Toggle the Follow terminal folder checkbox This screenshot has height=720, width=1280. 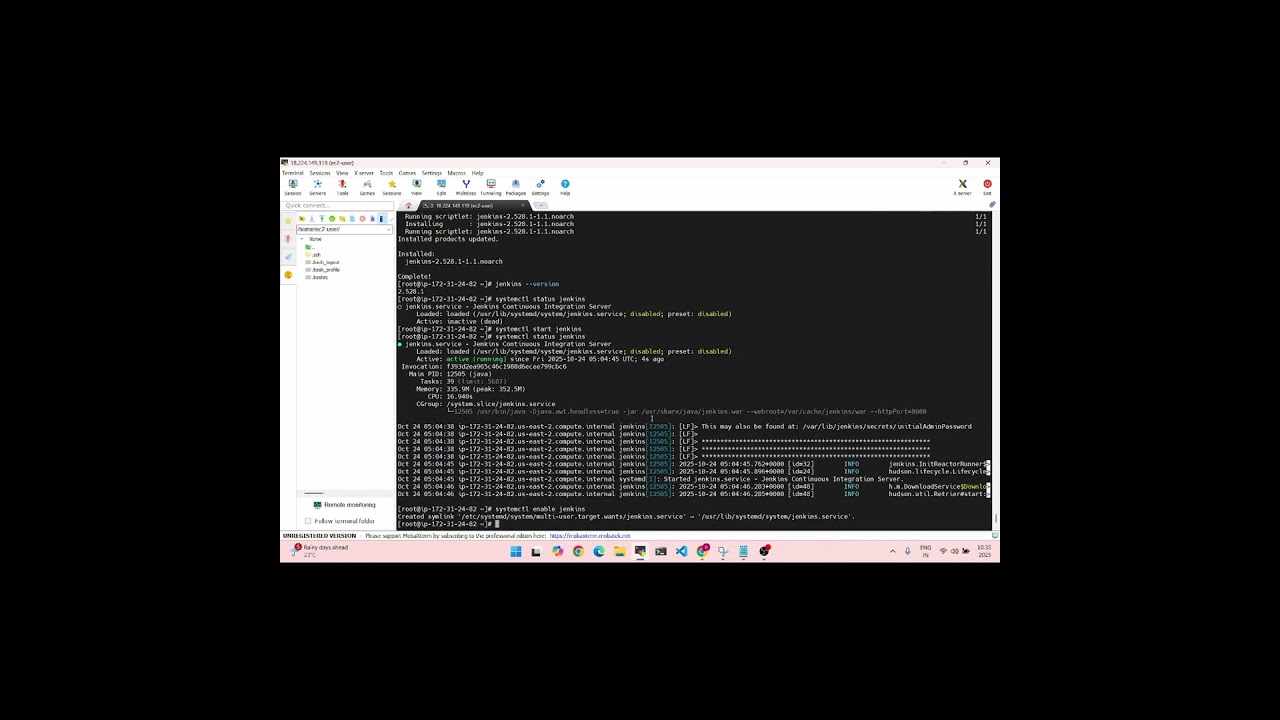click(x=308, y=521)
